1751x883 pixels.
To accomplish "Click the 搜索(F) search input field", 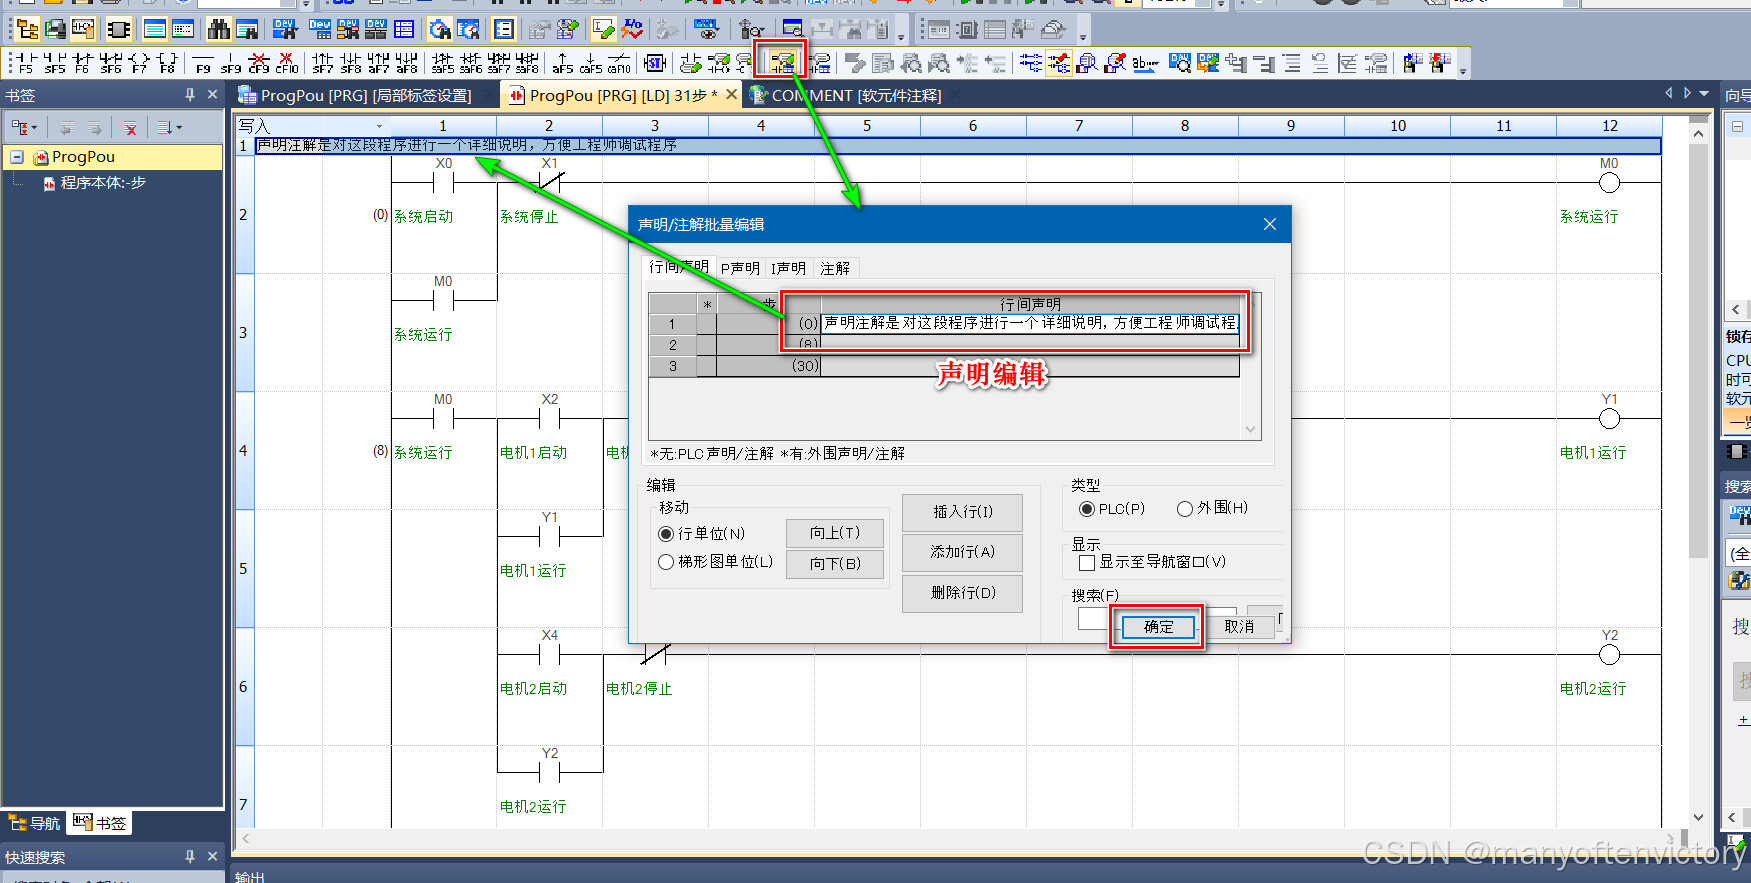I will pos(1092,619).
